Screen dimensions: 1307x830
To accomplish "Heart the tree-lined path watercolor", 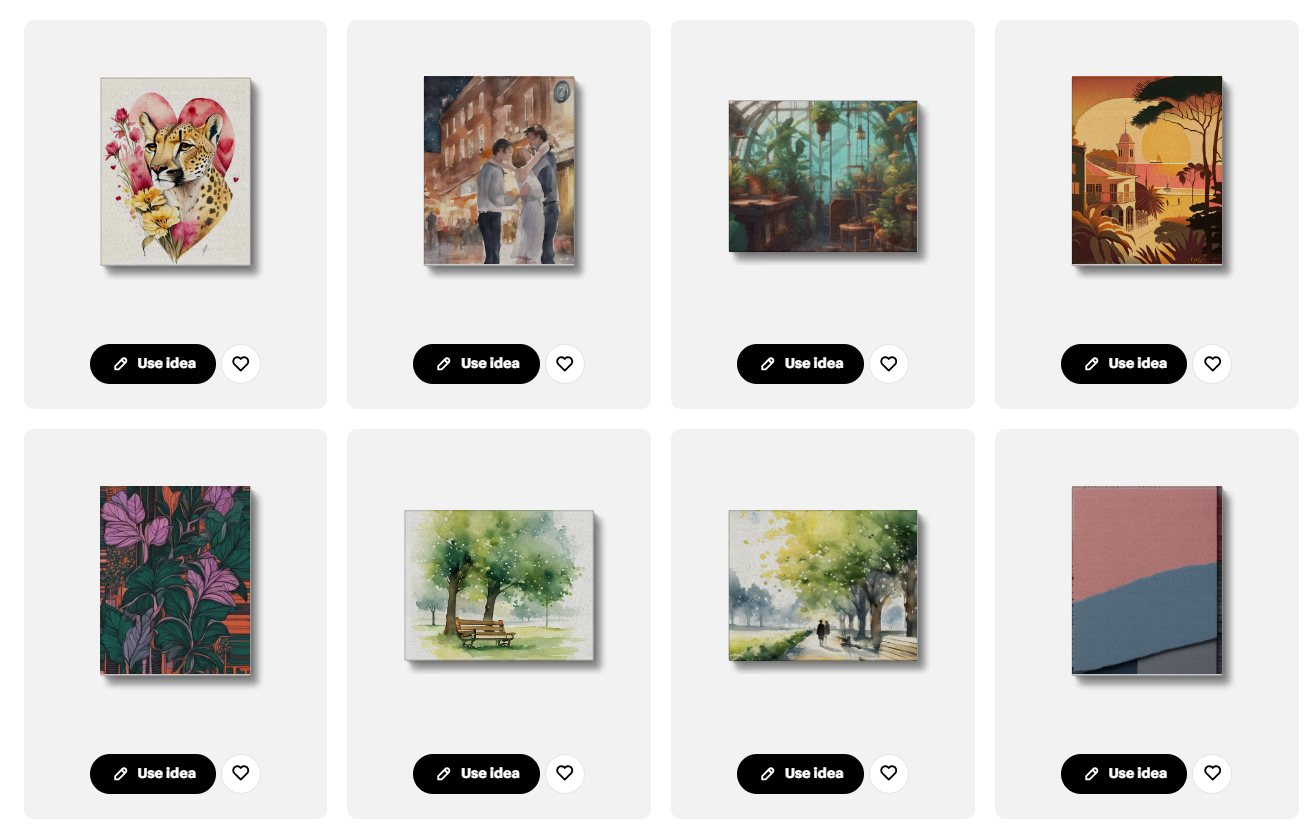I will pos(889,774).
